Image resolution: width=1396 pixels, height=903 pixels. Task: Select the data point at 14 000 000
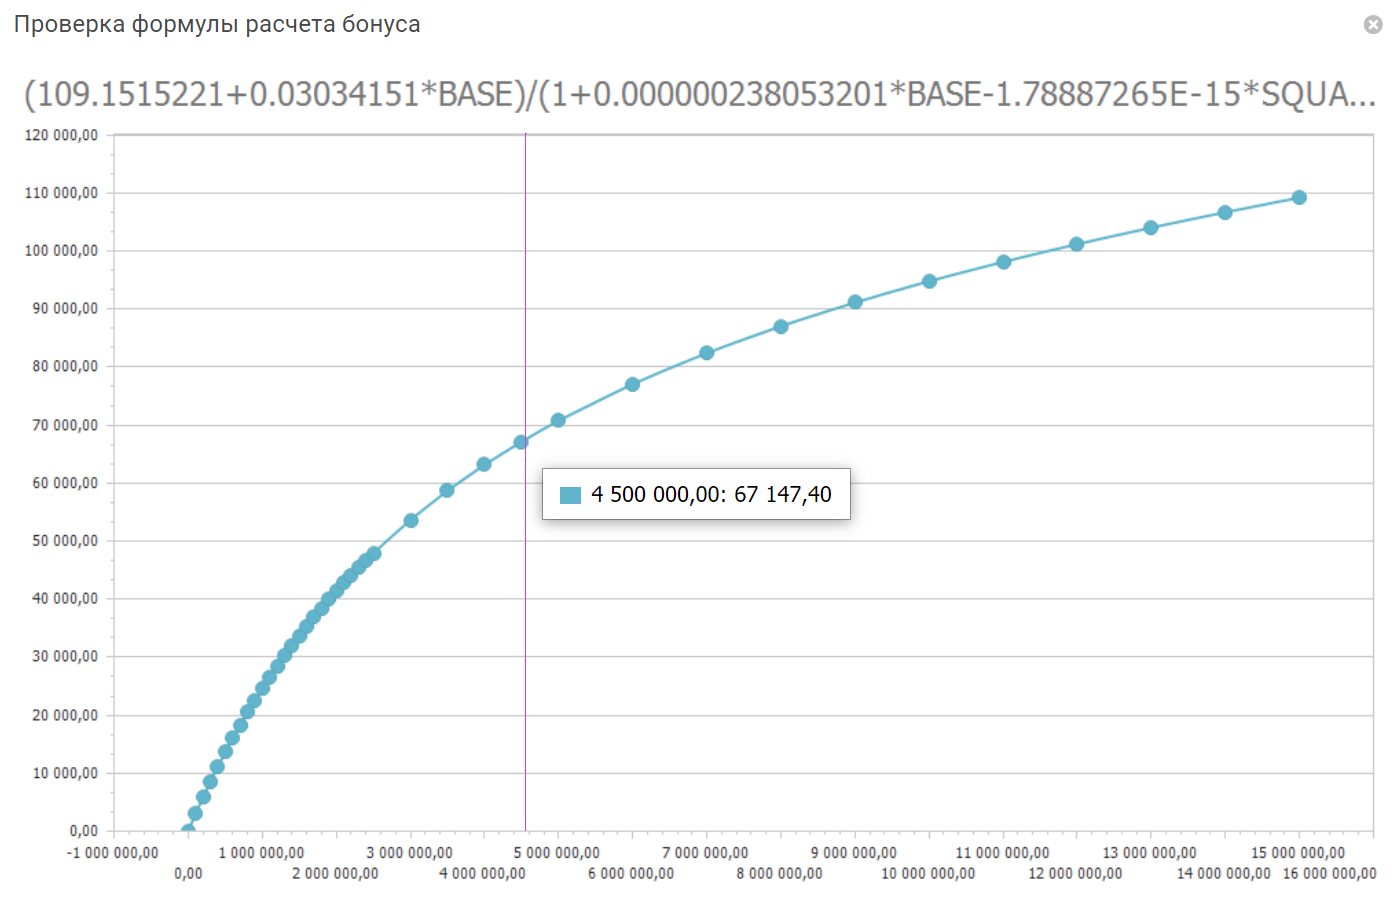tap(1225, 213)
